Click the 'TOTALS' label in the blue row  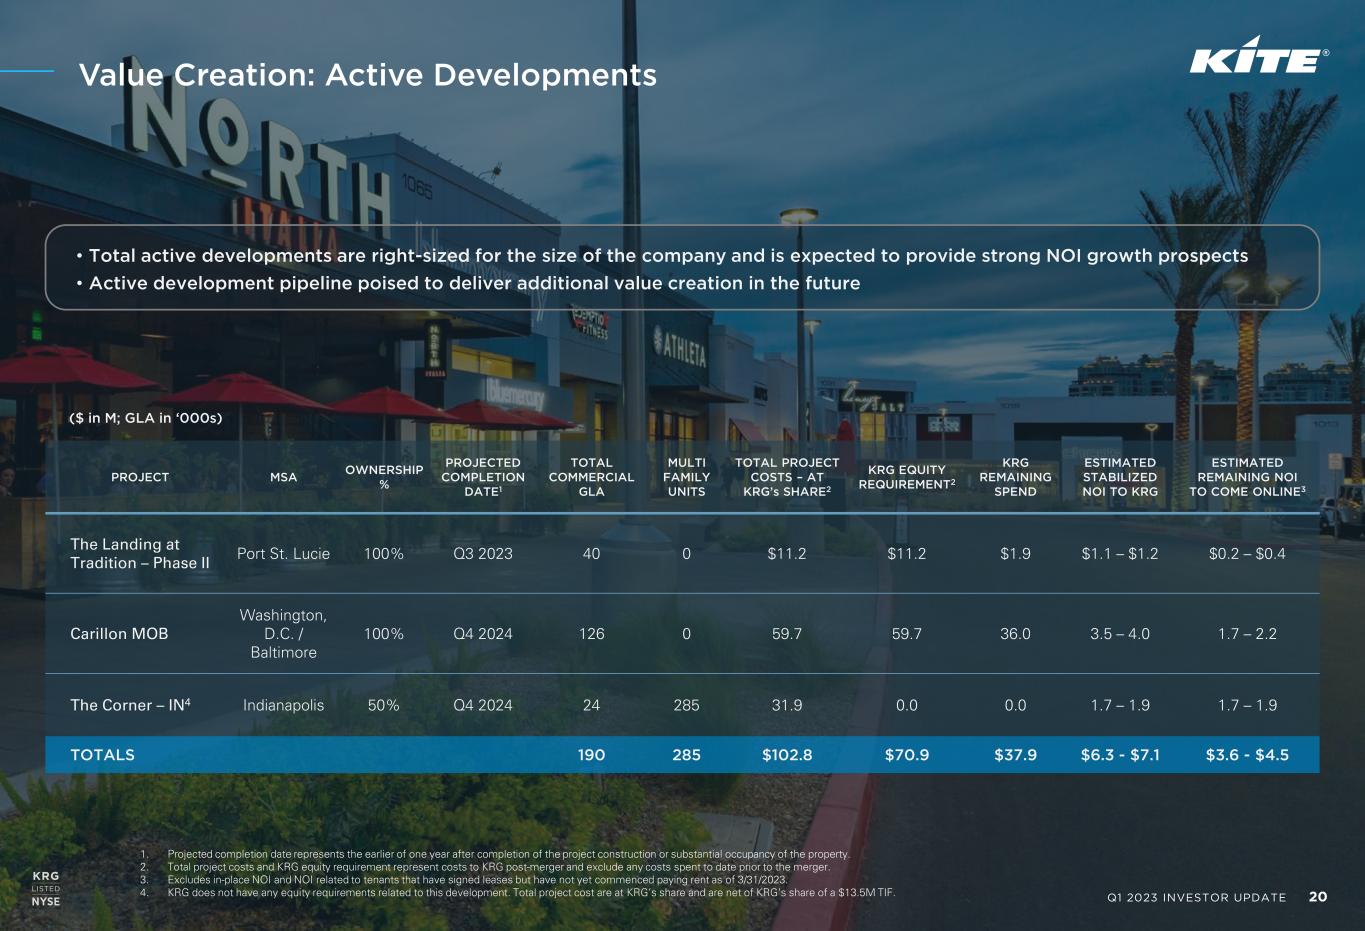tap(102, 755)
